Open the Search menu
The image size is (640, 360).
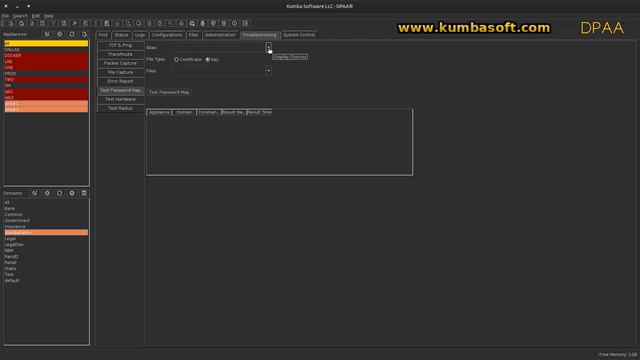(20, 16)
